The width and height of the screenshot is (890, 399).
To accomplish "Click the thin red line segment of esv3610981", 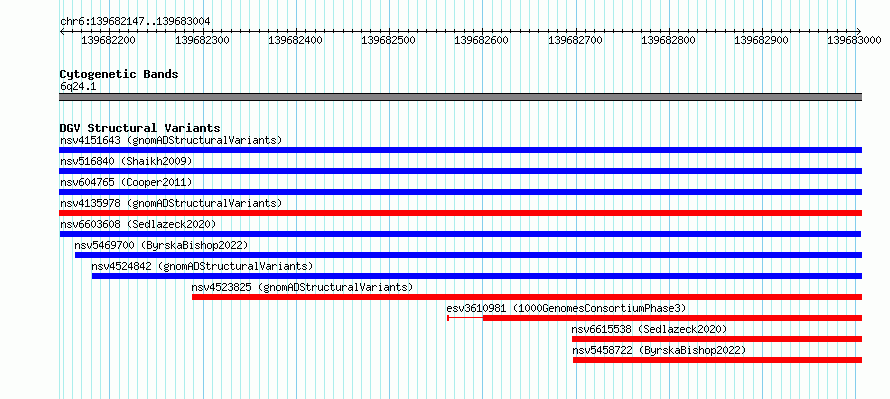I will 465,318.
